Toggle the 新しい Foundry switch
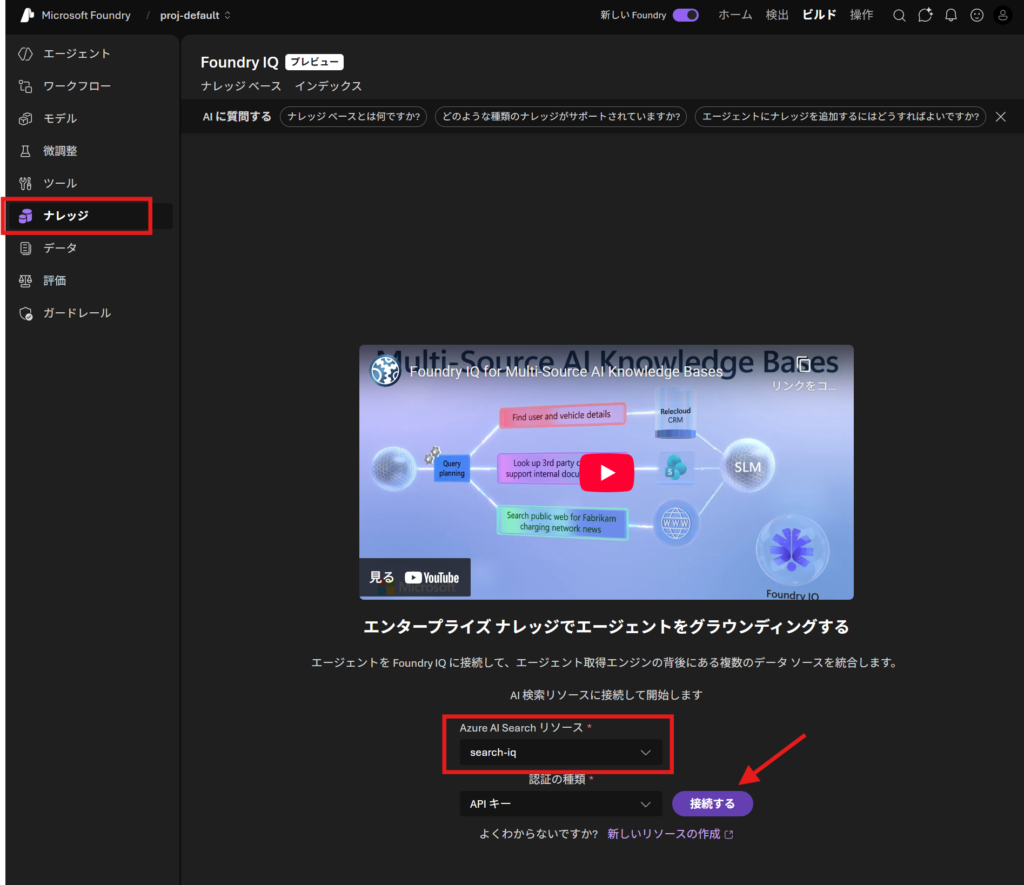This screenshot has width=1024, height=885. pyautogui.click(x=685, y=15)
